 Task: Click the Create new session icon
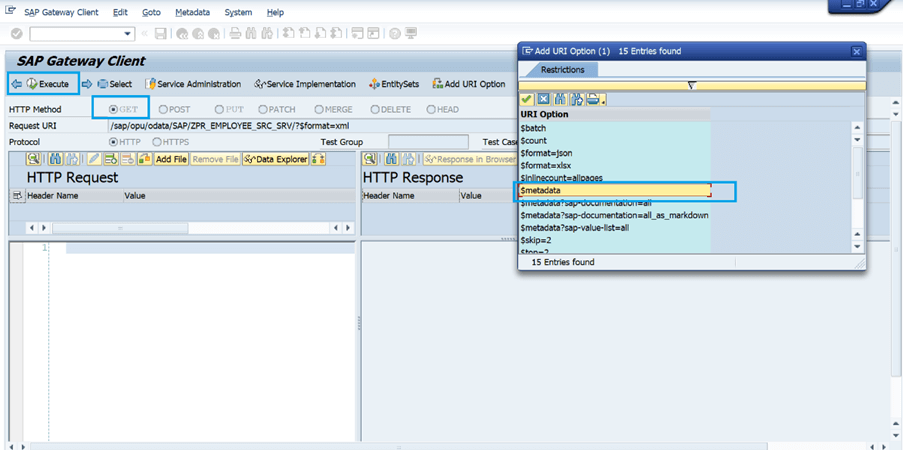(358, 33)
